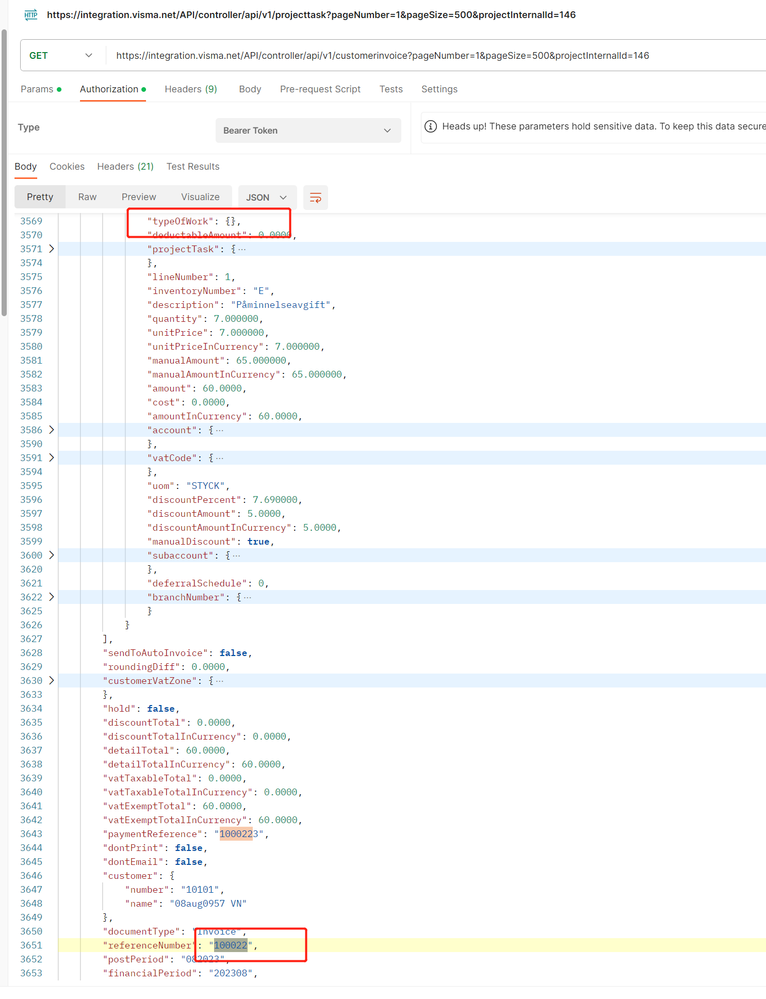Click the "detailTotal" key at line 3637
766x999 pixels.
click(138, 751)
